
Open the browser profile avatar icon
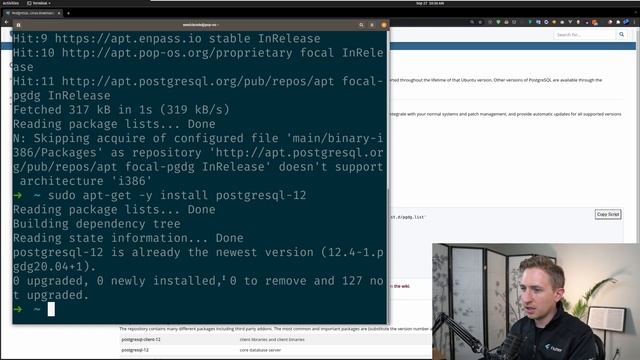coord(626,22)
